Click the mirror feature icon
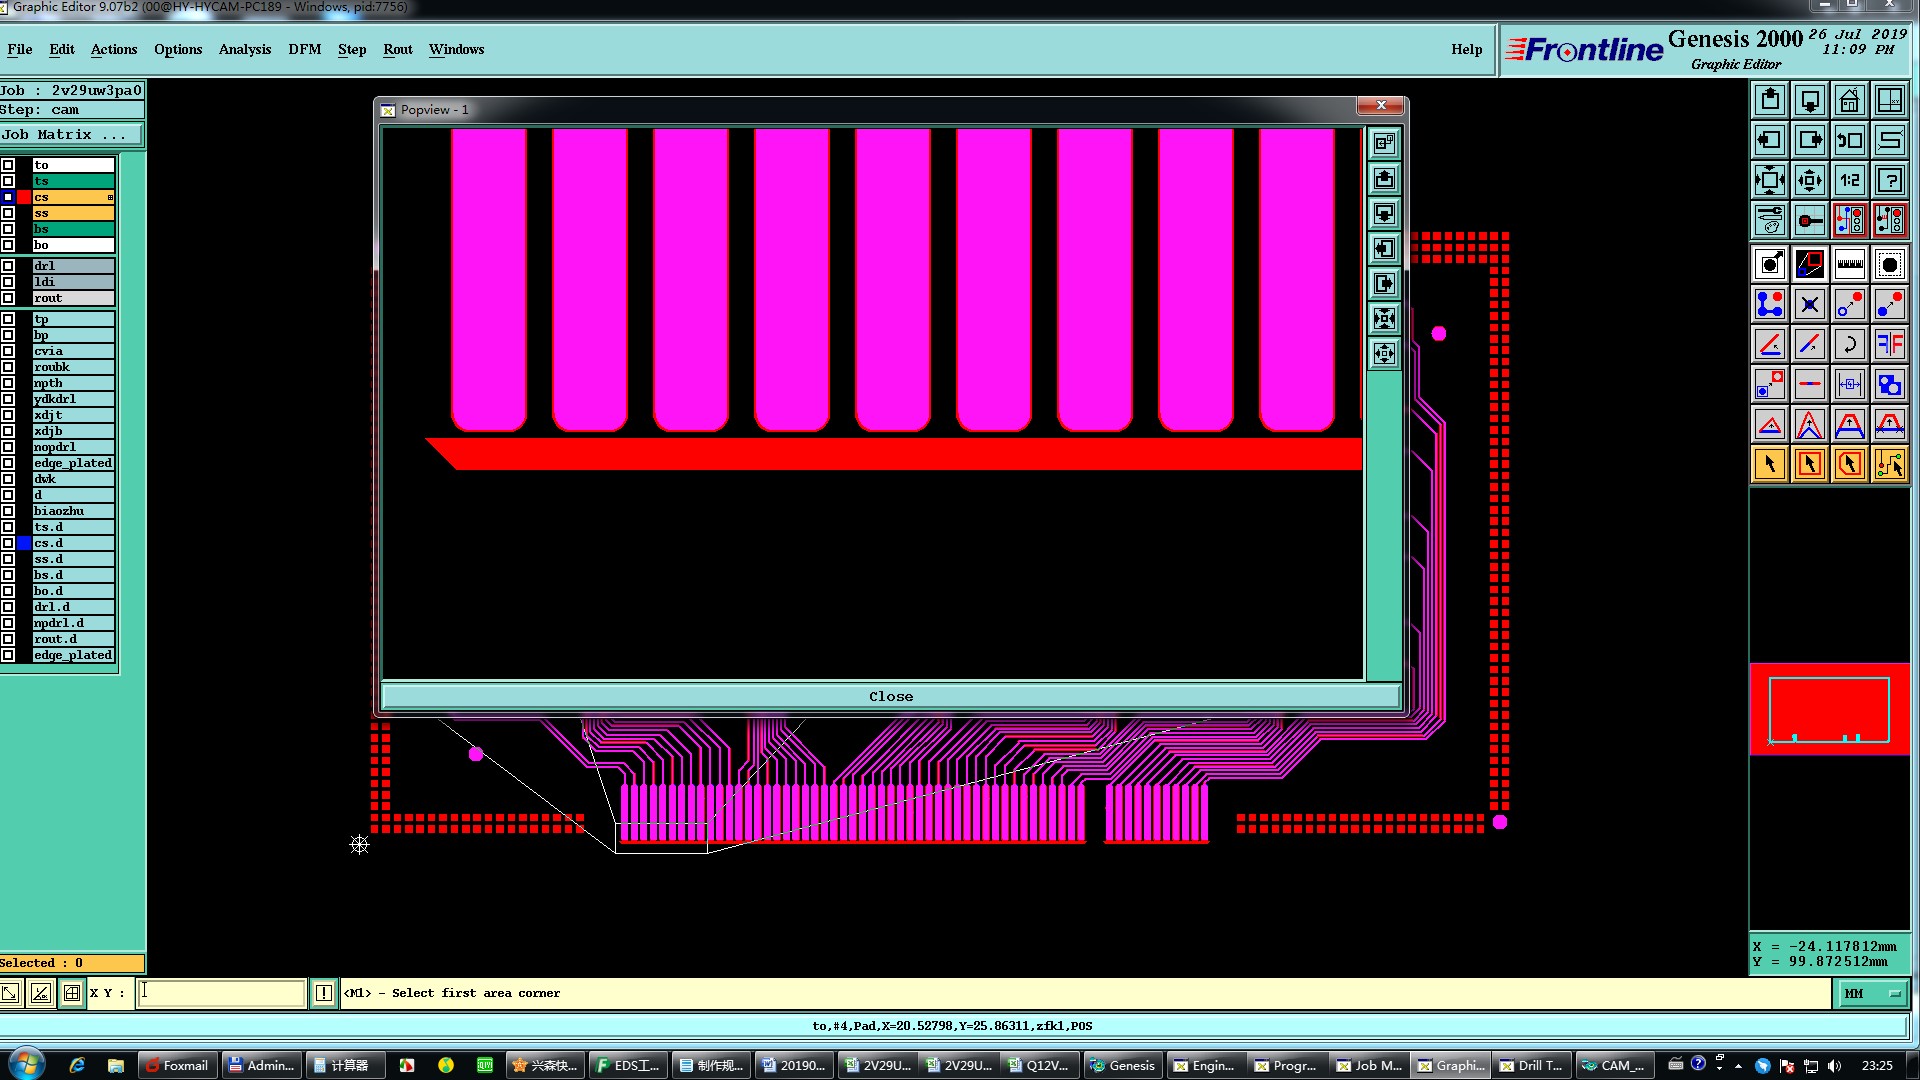This screenshot has height=1080, width=1920. (x=1889, y=344)
